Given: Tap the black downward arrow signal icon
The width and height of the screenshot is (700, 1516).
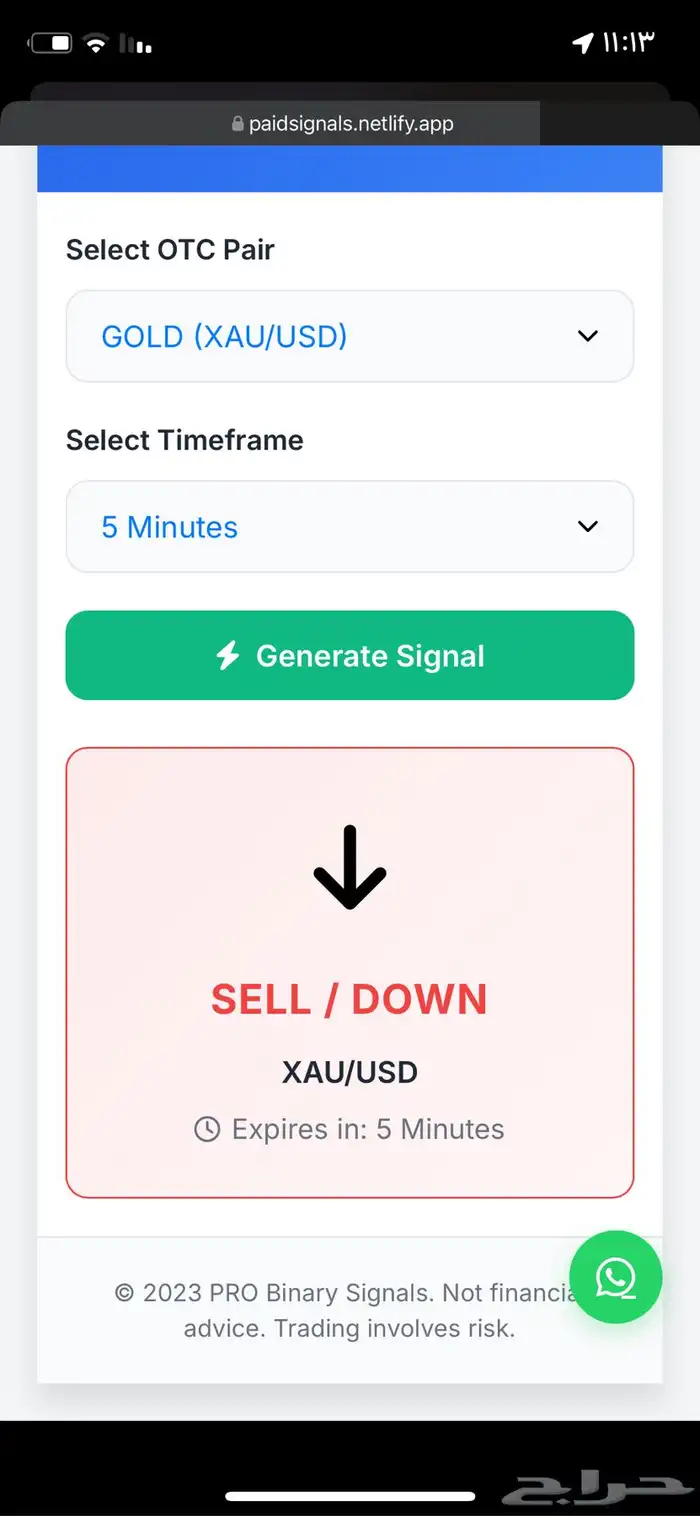Looking at the screenshot, I should [350, 867].
